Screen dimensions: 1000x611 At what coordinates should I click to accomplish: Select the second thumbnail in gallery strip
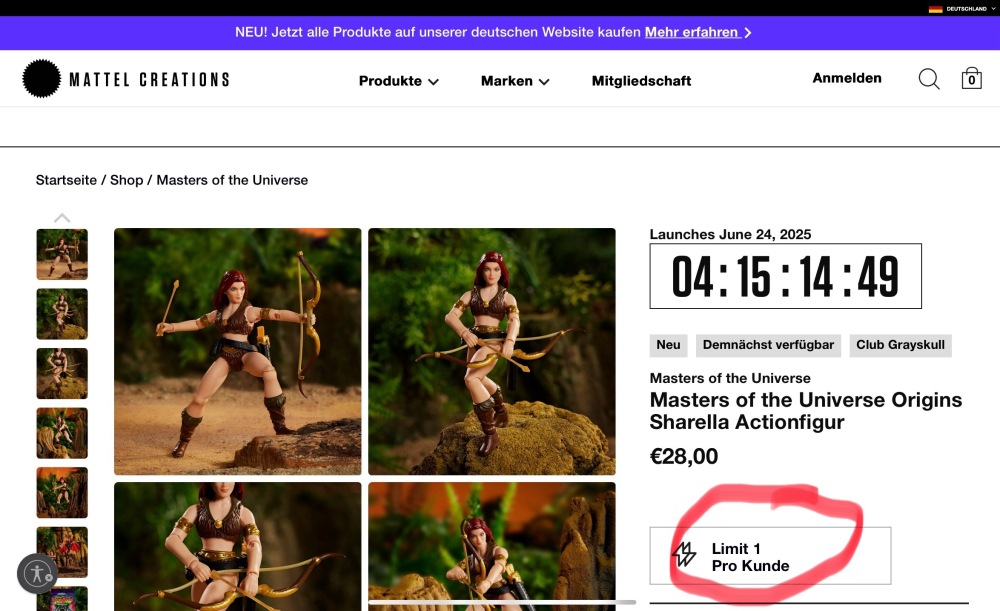[62, 314]
